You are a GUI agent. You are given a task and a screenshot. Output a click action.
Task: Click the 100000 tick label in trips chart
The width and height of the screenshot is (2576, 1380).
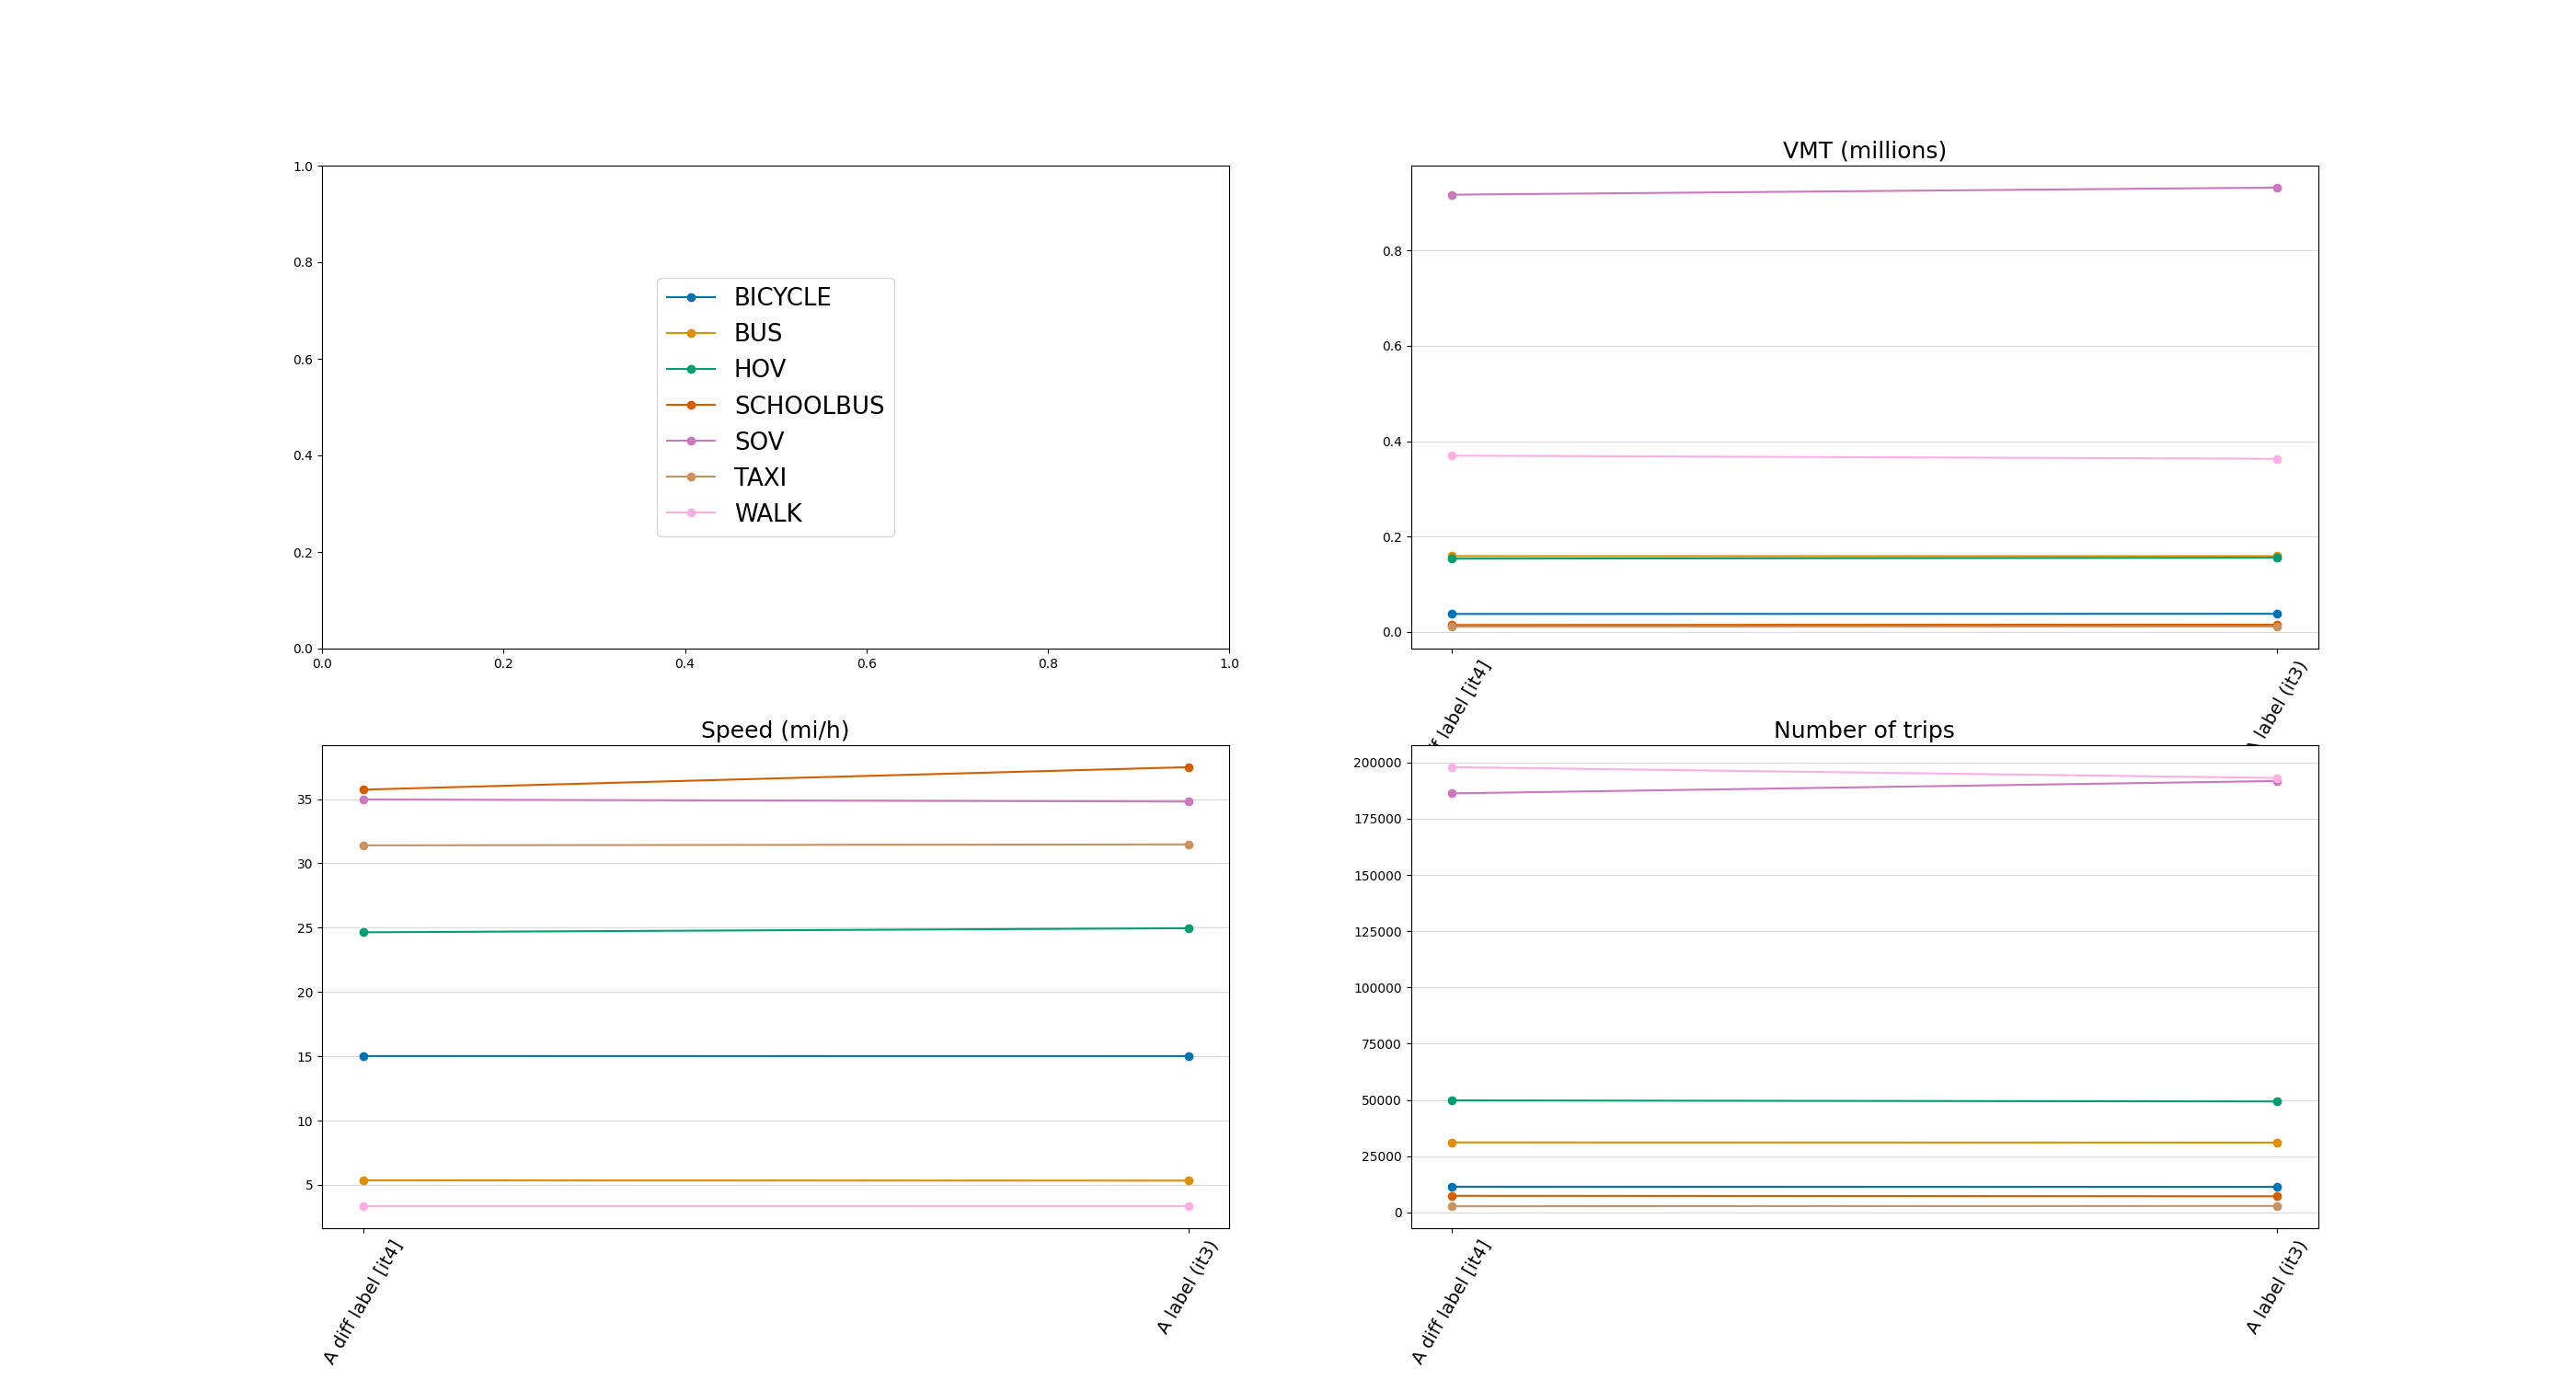(x=1377, y=988)
